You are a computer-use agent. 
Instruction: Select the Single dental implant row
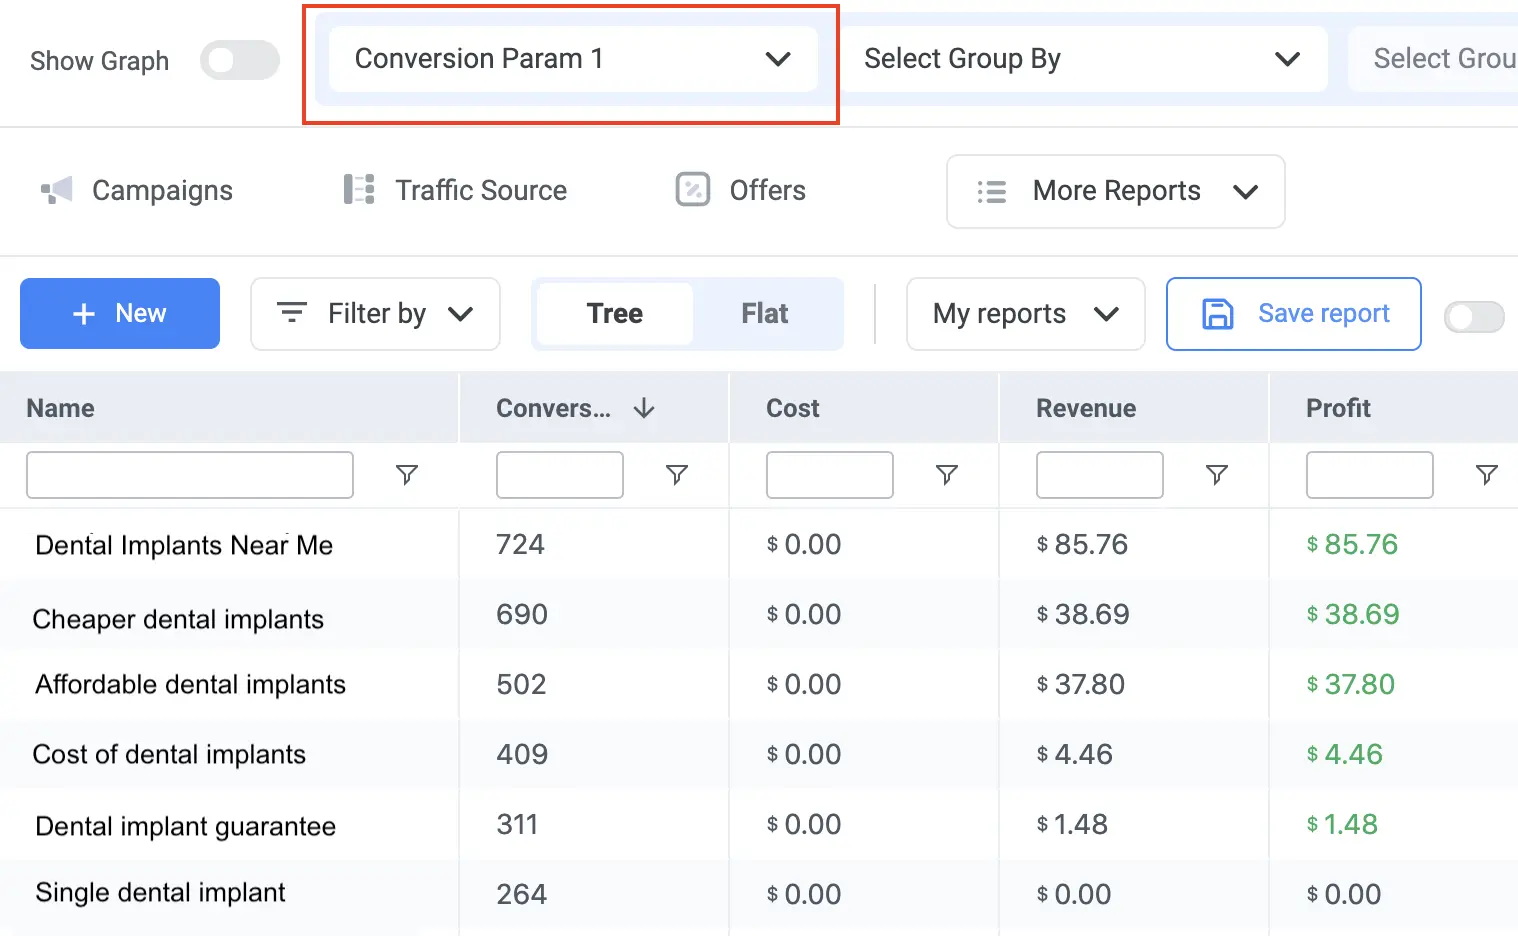point(759,894)
